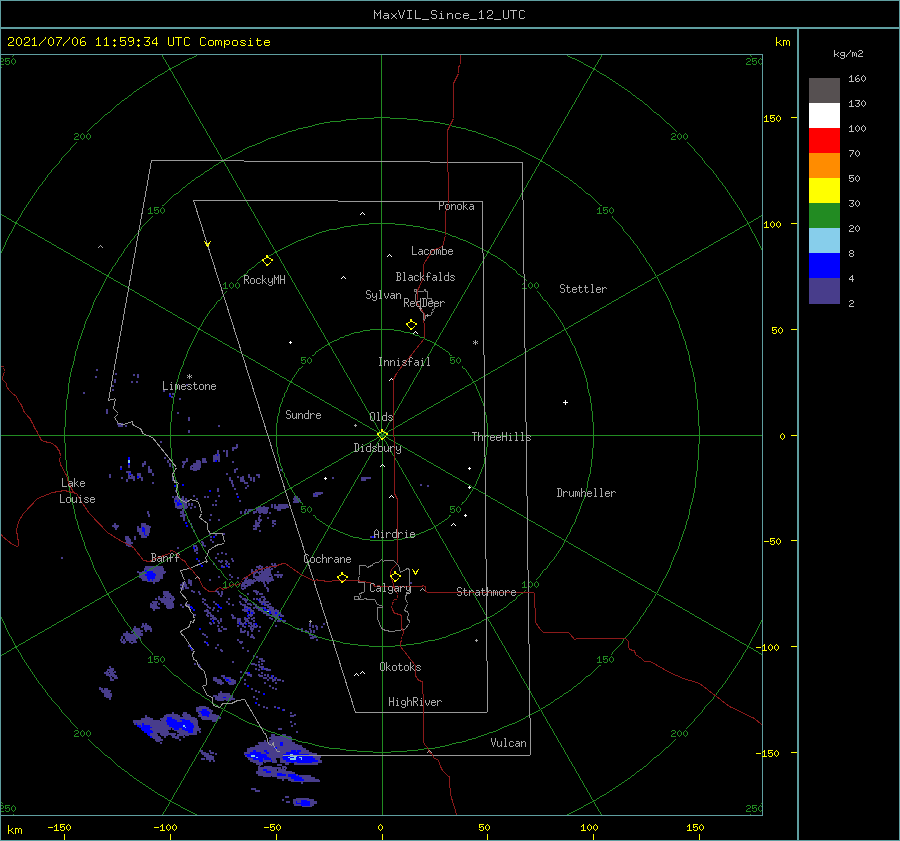Click the kg/m2 legend unit label
The height and width of the screenshot is (841, 900).
tap(848, 54)
